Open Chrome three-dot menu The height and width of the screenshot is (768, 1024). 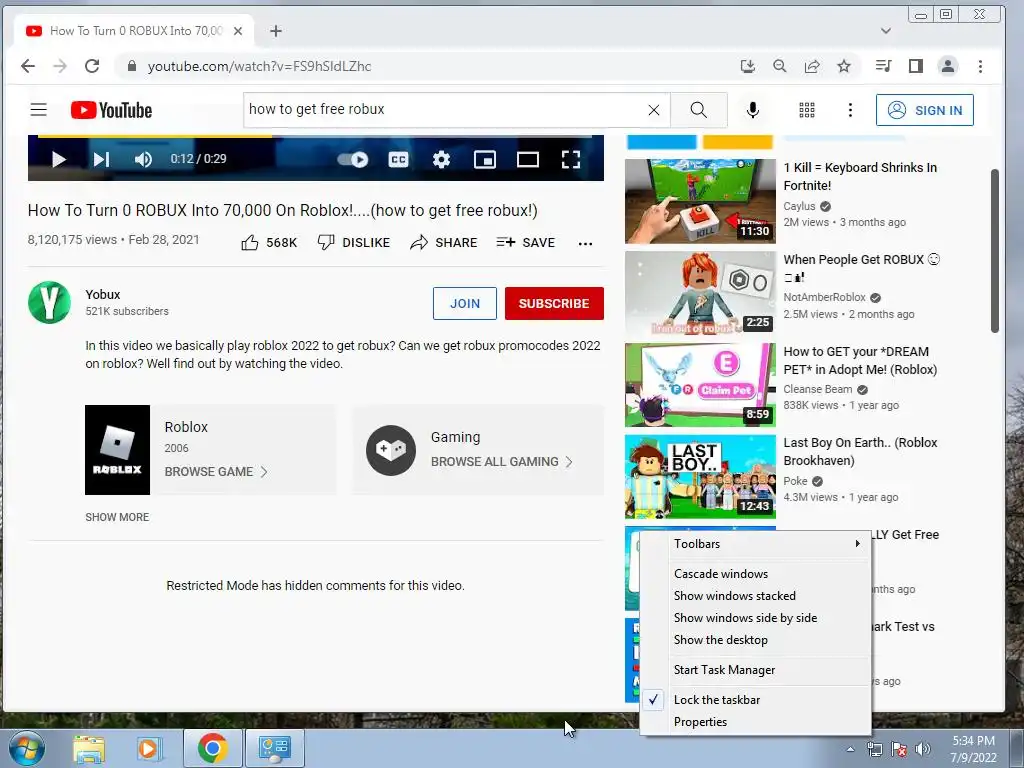(x=980, y=66)
